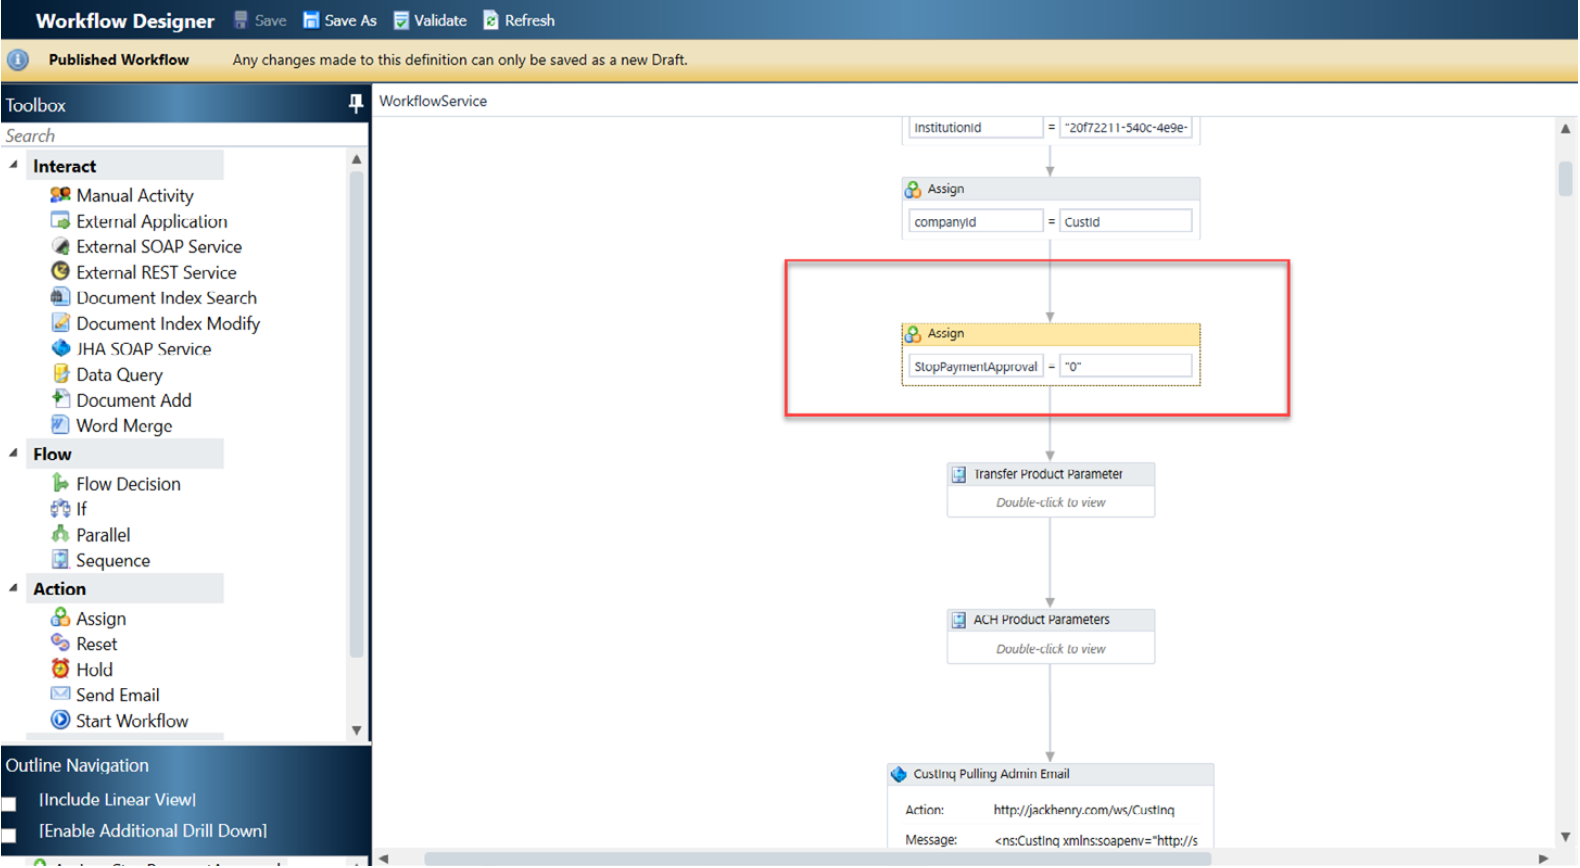Screen dimensions: 1580x868
Task: Choose Start Workflow from the toolbox
Action: [x=131, y=721]
